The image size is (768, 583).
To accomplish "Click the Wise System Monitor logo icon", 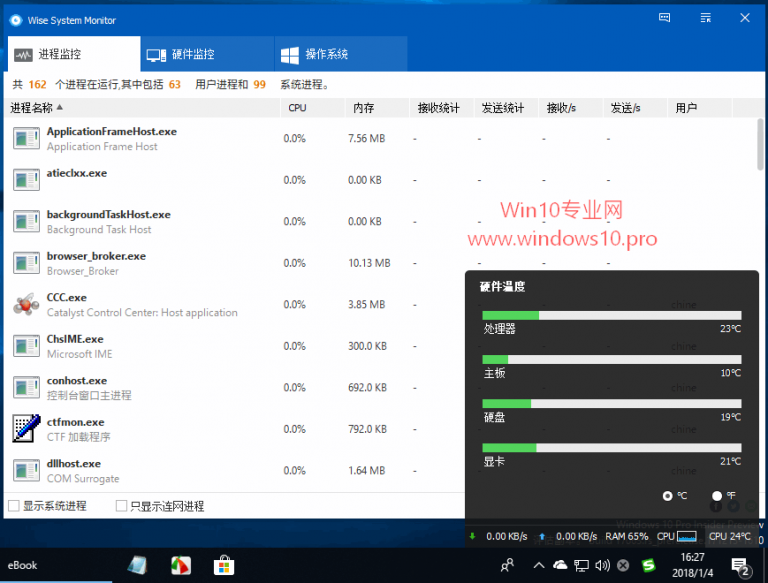I will click(x=16, y=20).
